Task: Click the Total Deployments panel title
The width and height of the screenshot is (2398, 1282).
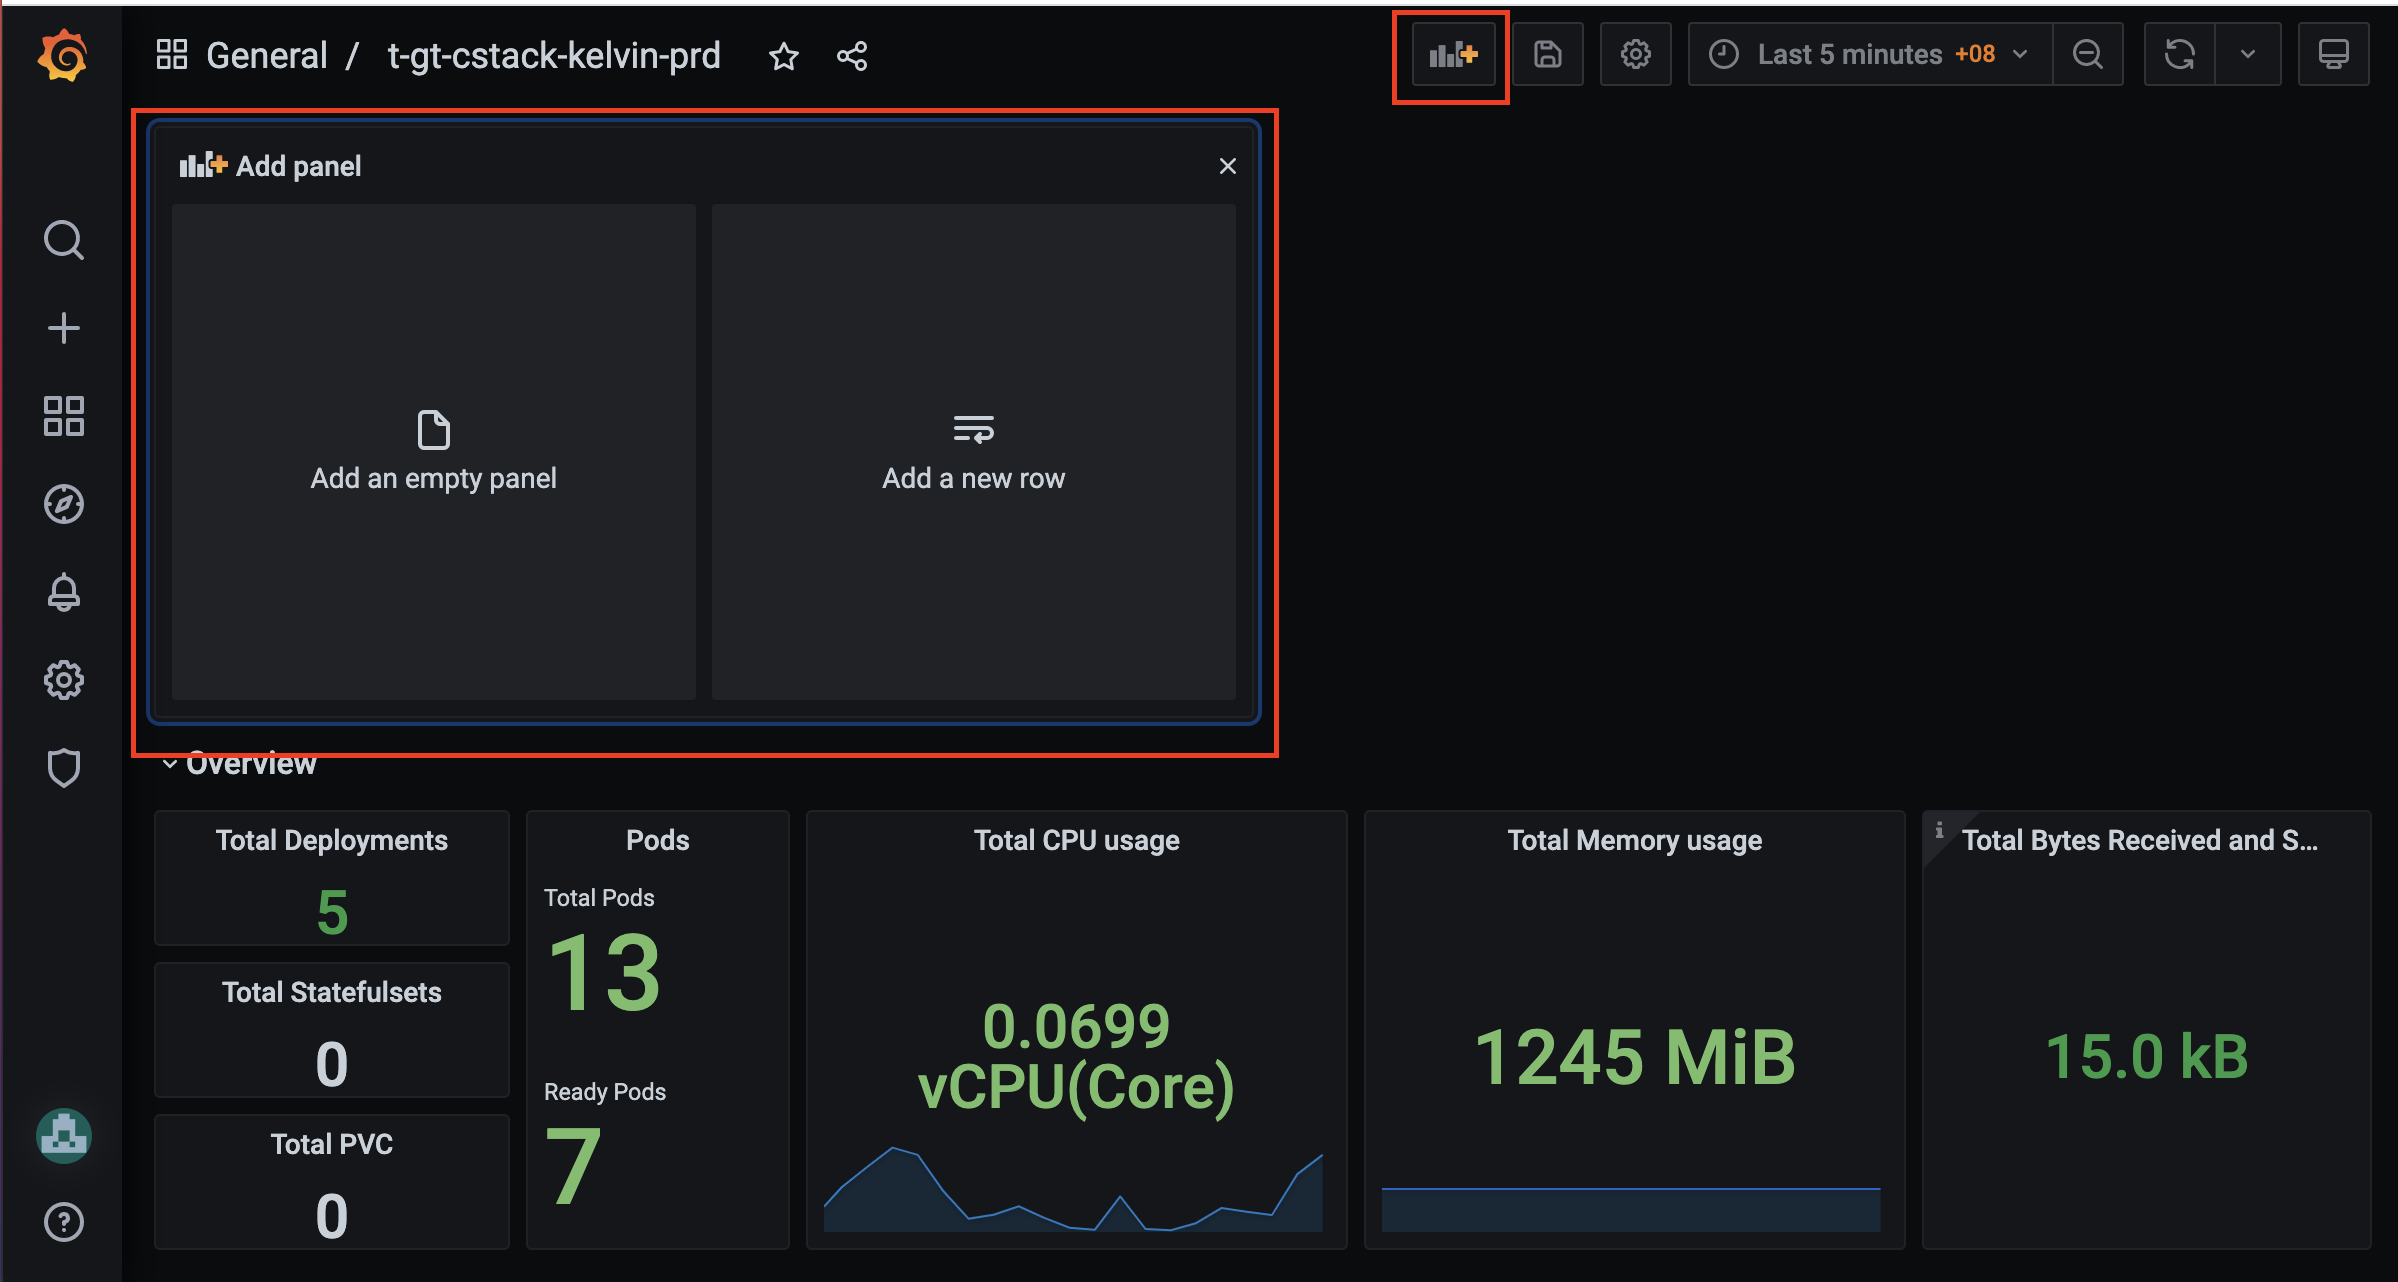Action: pyautogui.click(x=332, y=840)
